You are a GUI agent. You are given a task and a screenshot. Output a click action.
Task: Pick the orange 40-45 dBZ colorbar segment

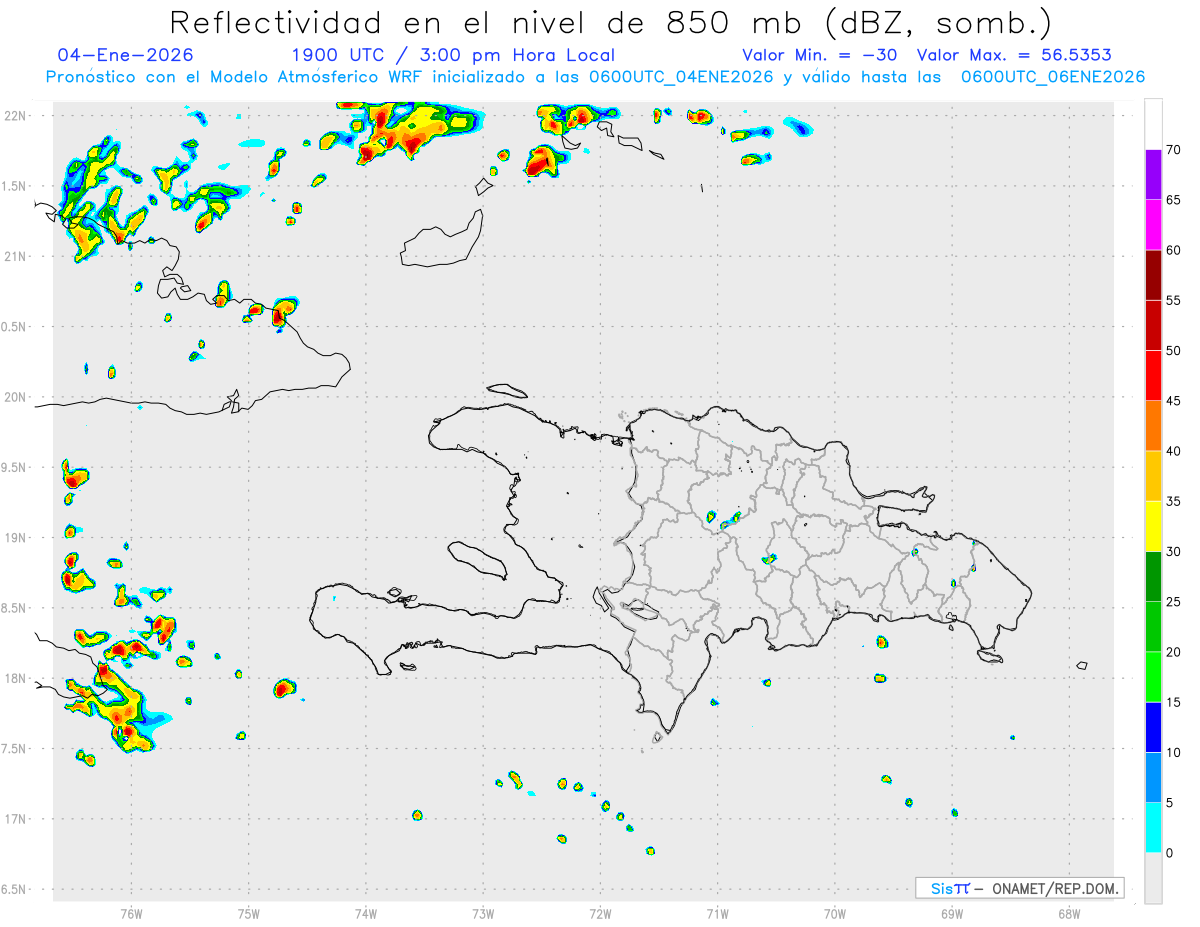(1153, 426)
